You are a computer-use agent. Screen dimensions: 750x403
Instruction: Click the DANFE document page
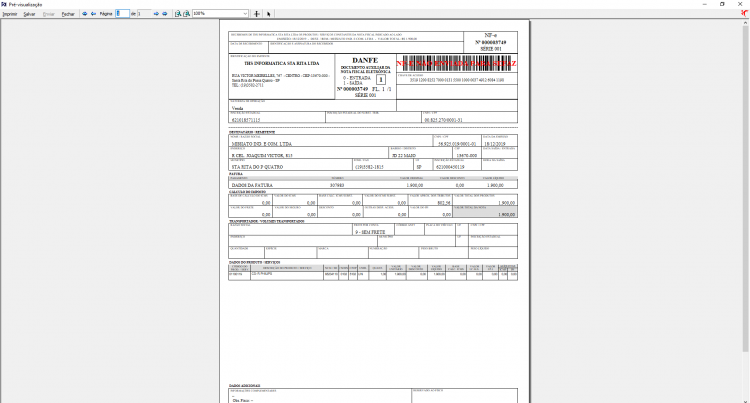tap(374, 211)
